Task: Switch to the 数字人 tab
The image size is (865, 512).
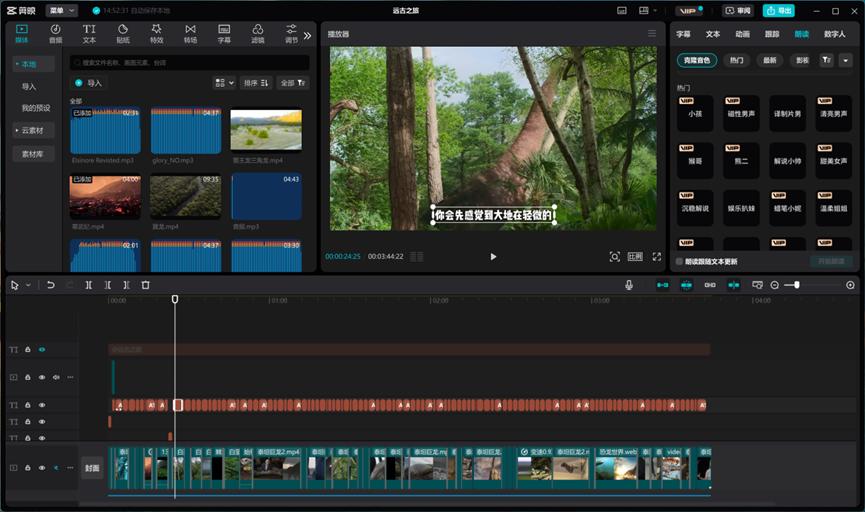Action: point(834,34)
